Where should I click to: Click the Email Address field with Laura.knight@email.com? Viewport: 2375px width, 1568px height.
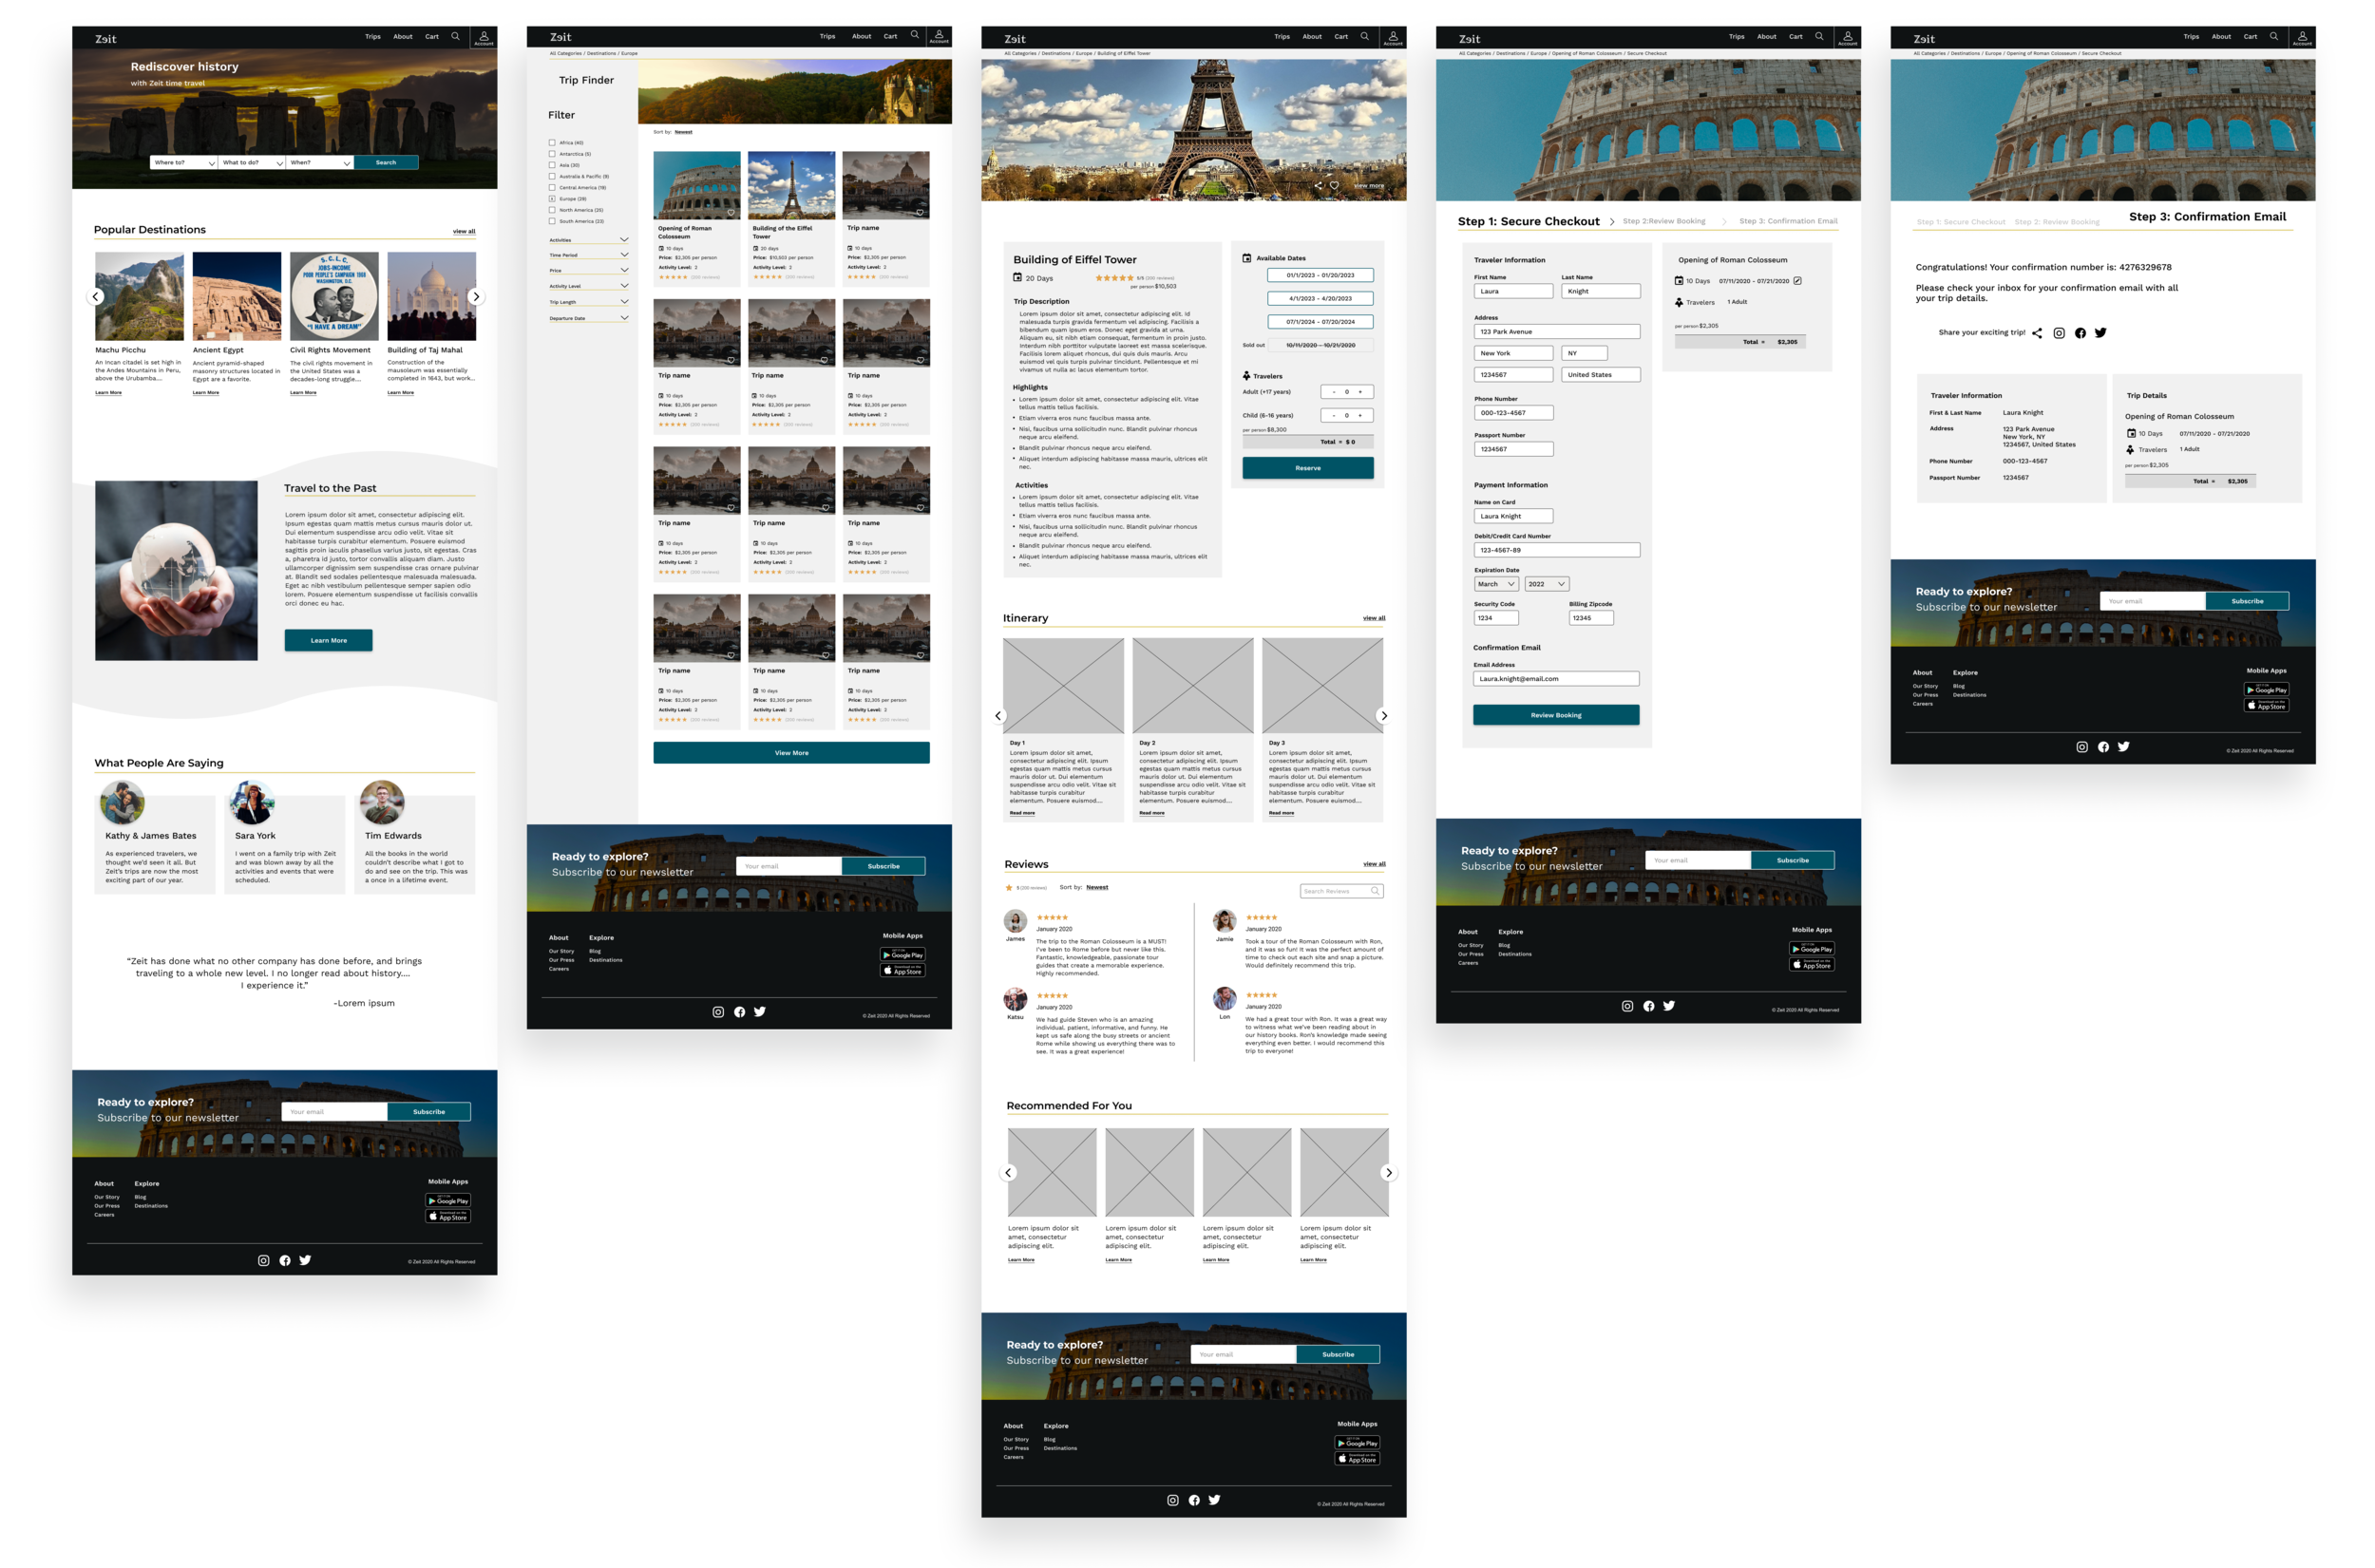point(1555,679)
